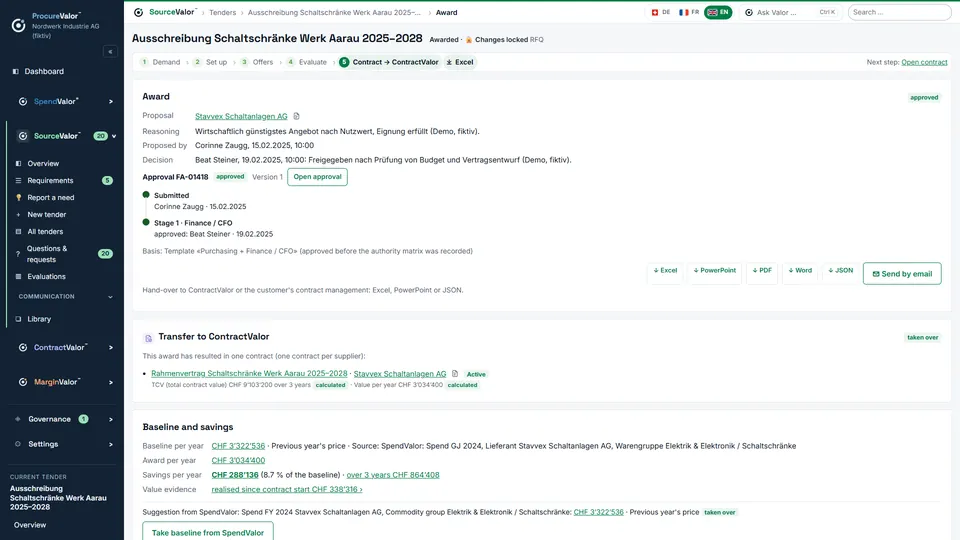This screenshot has width=960, height=540.
Task: Click the taken over badge in Transfer section
Action: point(923,337)
